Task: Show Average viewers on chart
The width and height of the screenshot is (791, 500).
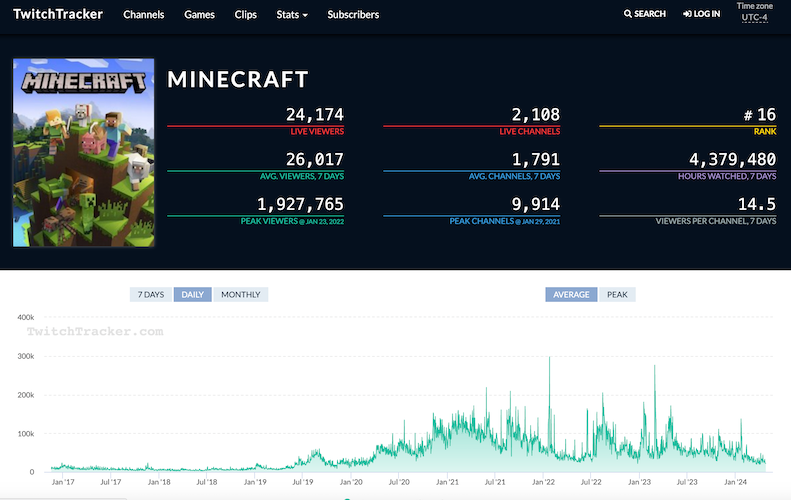Action: click(x=571, y=294)
